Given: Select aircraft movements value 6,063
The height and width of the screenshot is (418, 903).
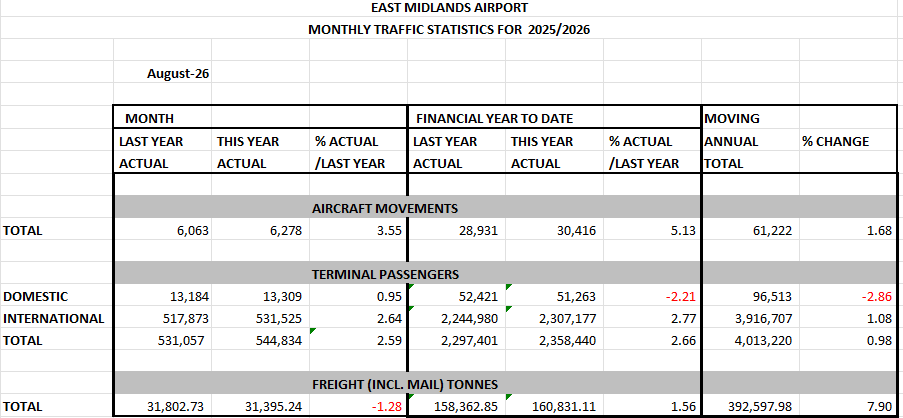Looking at the screenshot, I should pyautogui.click(x=194, y=231).
